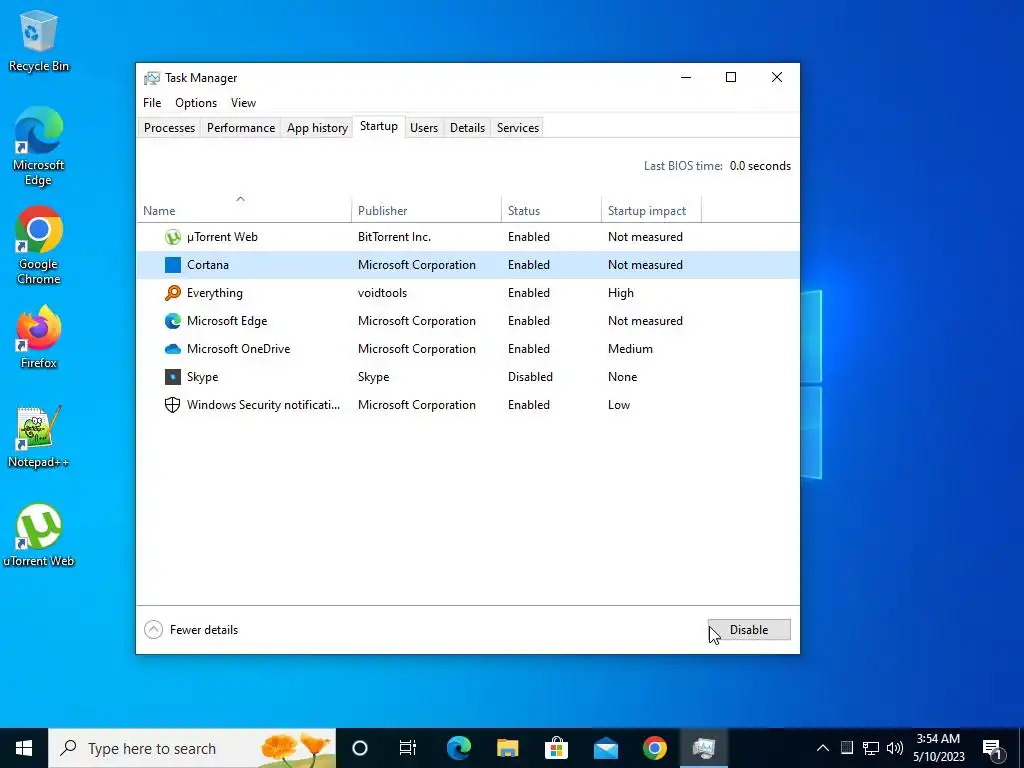
Task: Click the Microsoft Edge icon in startup list
Action: [172, 321]
